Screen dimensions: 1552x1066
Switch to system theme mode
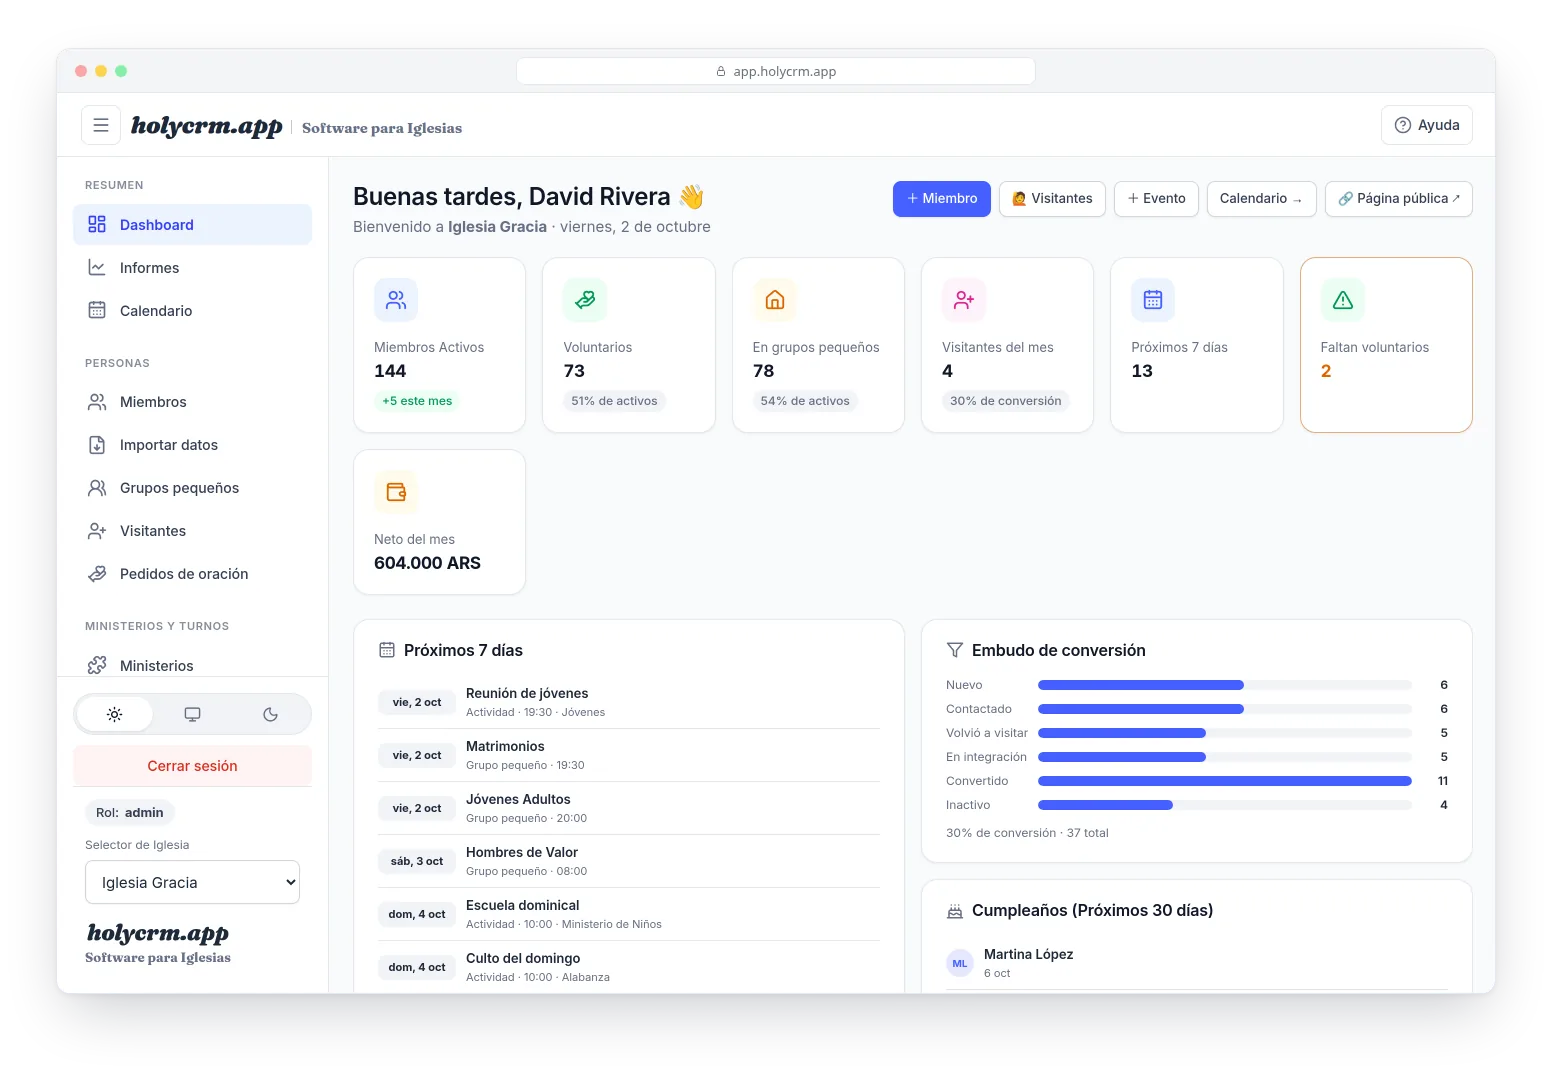[193, 714]
